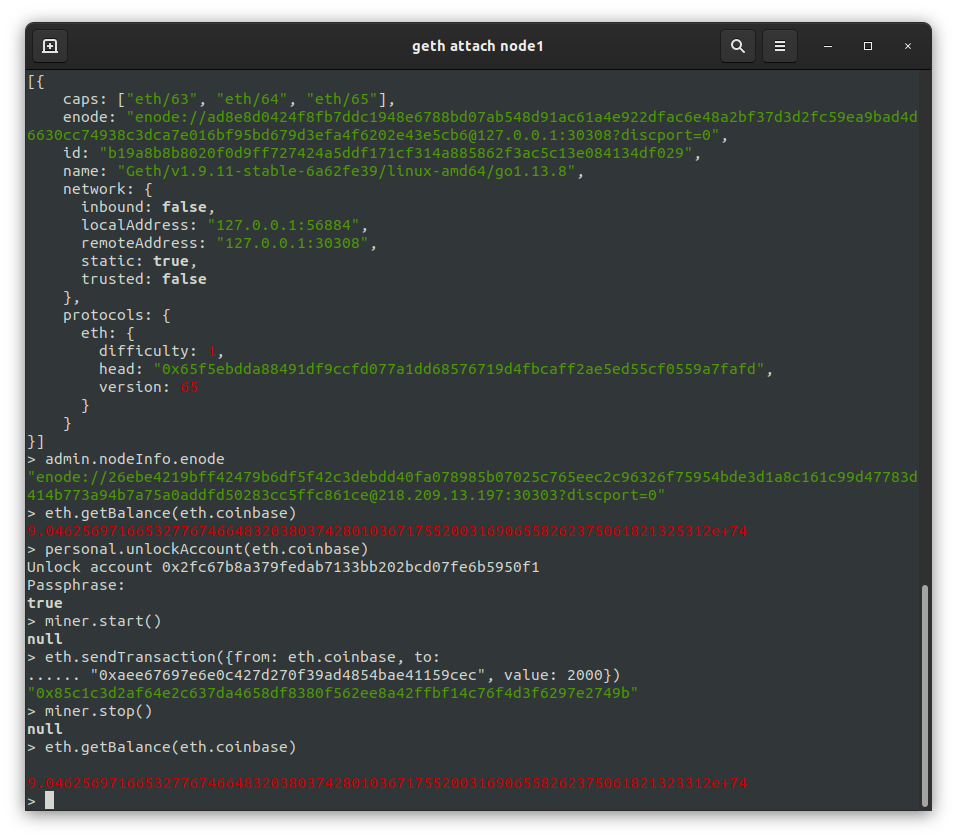Click the 'true' result after Passphrase
Image resolution: width=957 pixels, height=839 pixels.
click(x=45, y=603)
